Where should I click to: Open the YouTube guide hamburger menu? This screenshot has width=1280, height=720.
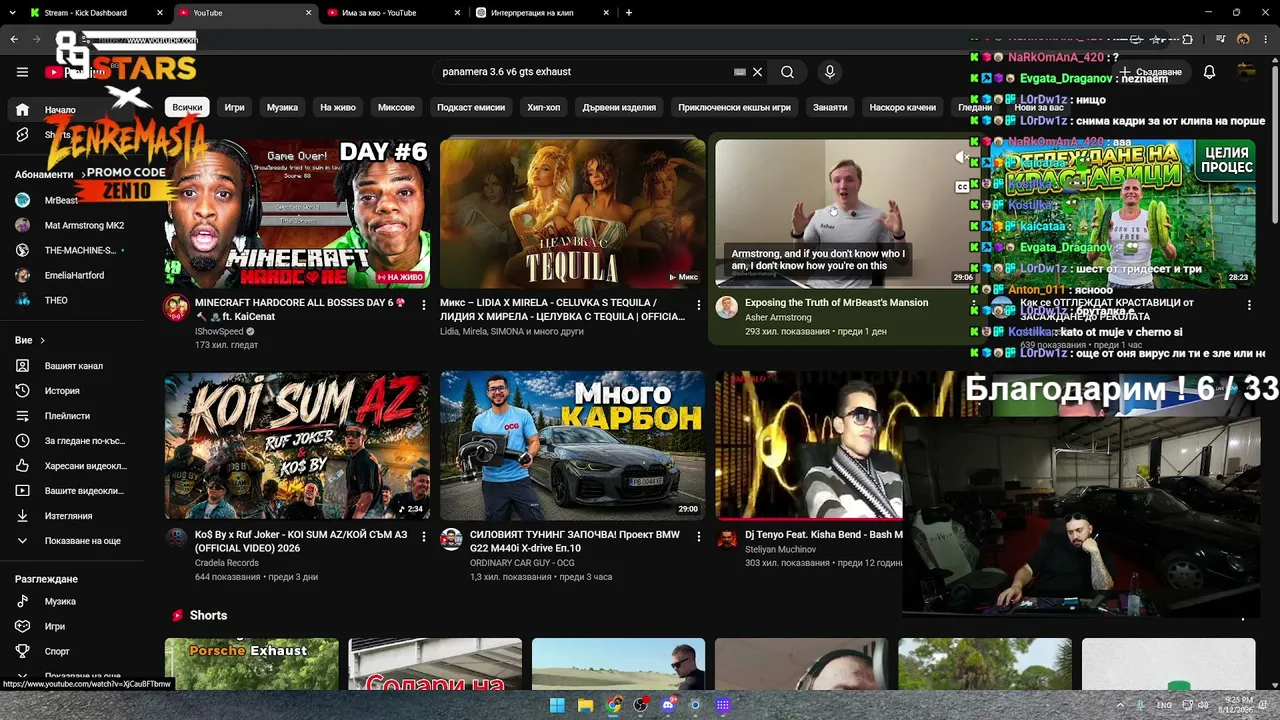pos(22,72)
